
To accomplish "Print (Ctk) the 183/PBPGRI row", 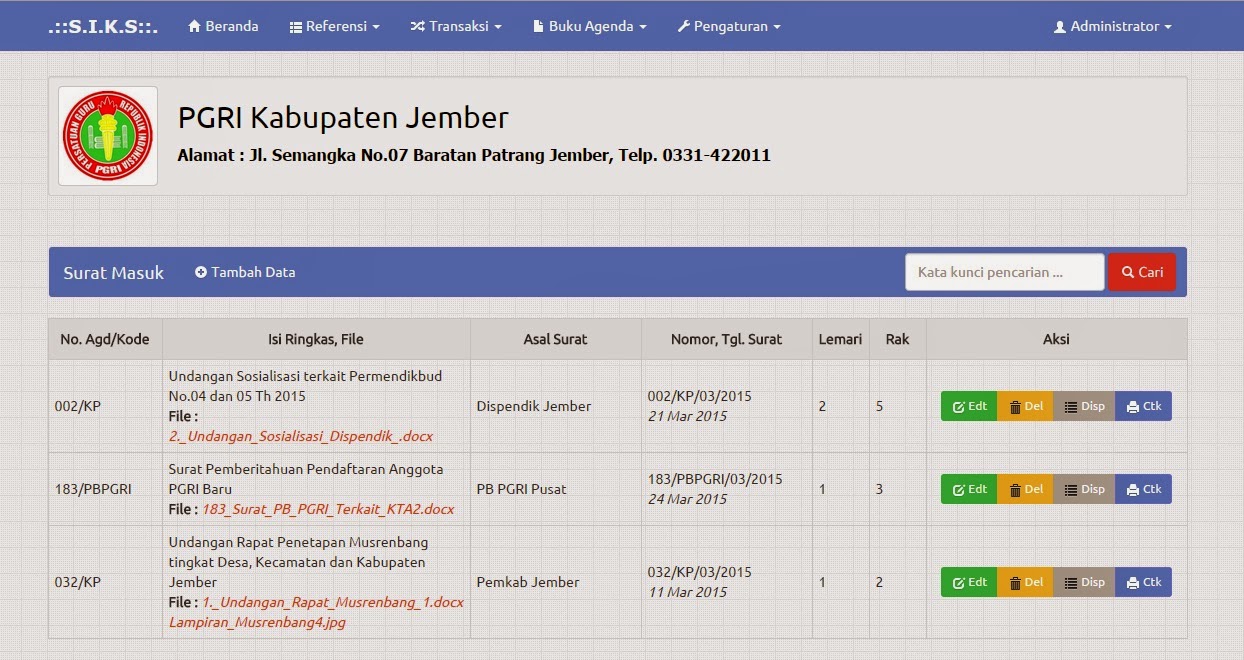I will coord(1143,489).
